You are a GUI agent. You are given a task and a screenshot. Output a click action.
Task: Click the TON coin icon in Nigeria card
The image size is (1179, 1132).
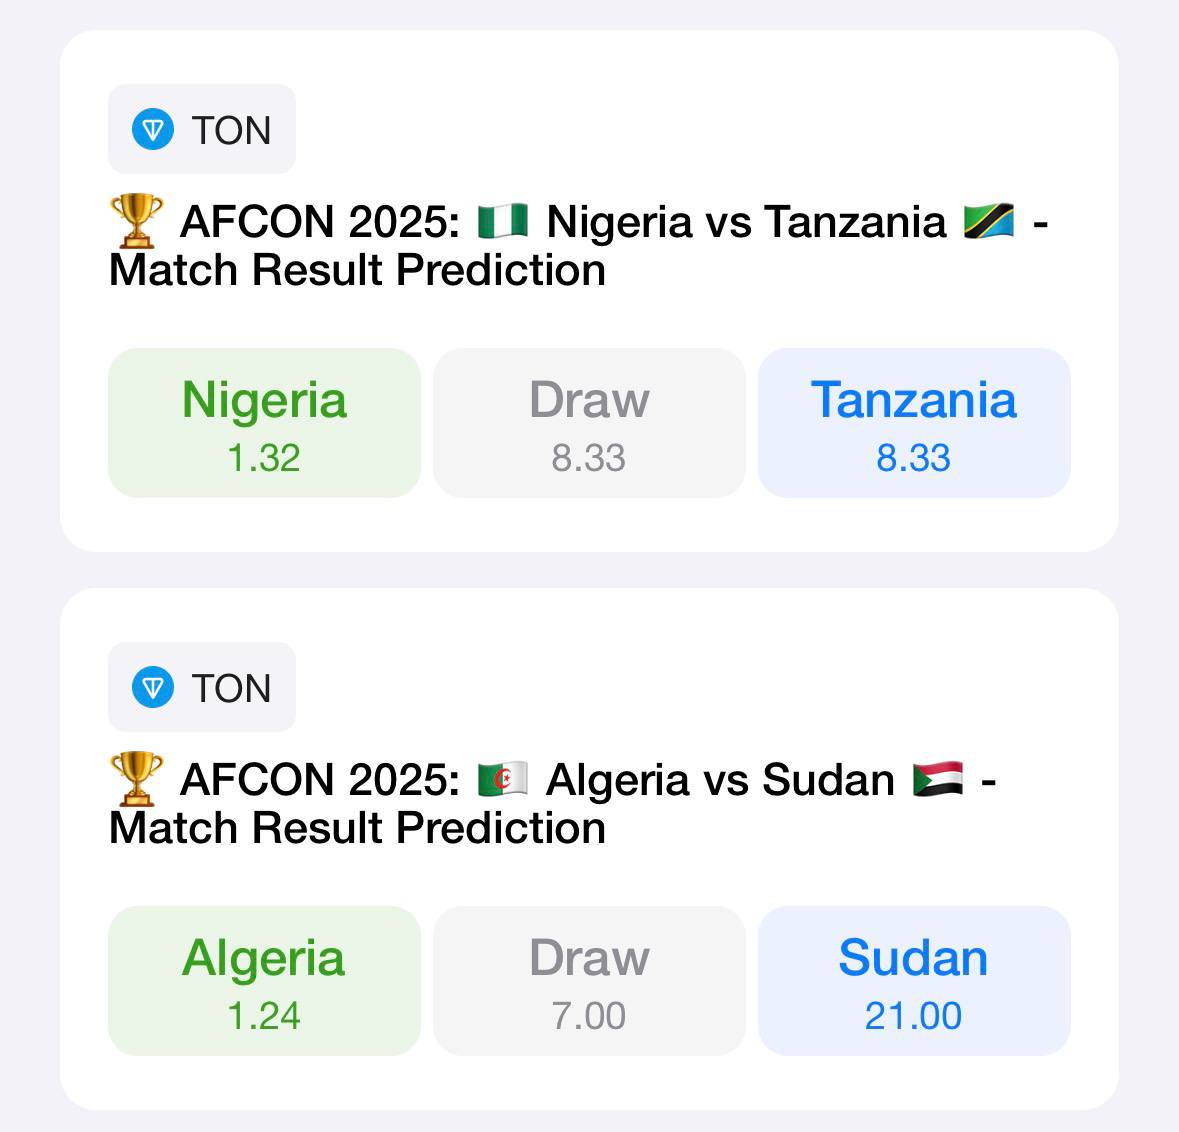[153, 130]
